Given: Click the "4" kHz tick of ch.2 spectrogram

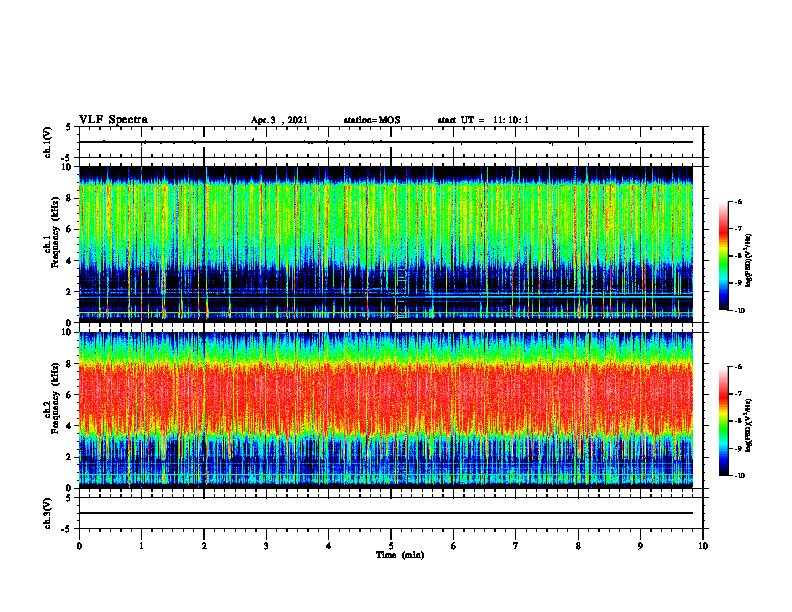Looking at the screenshot, I should click(x=69, y=426).
